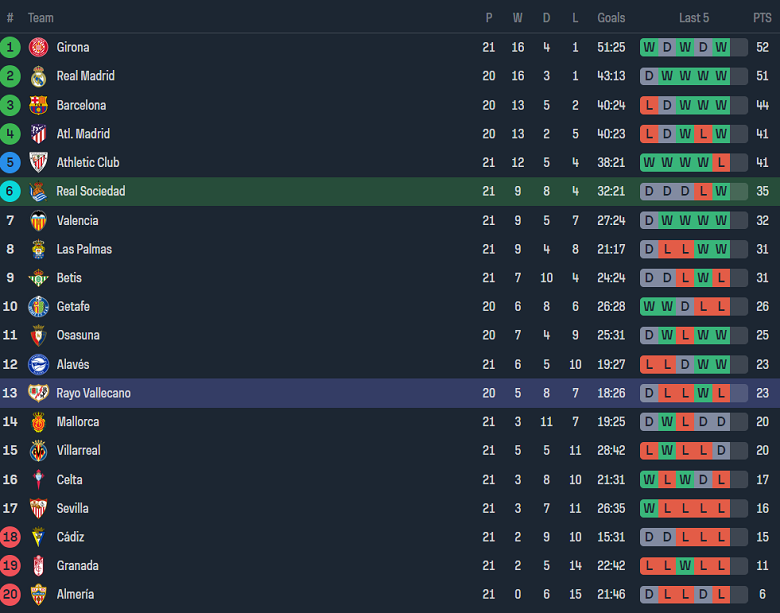This screenshot has height=613, width=780.
Task: Click the Real Madrid club crest
Action: click(38, 76)
